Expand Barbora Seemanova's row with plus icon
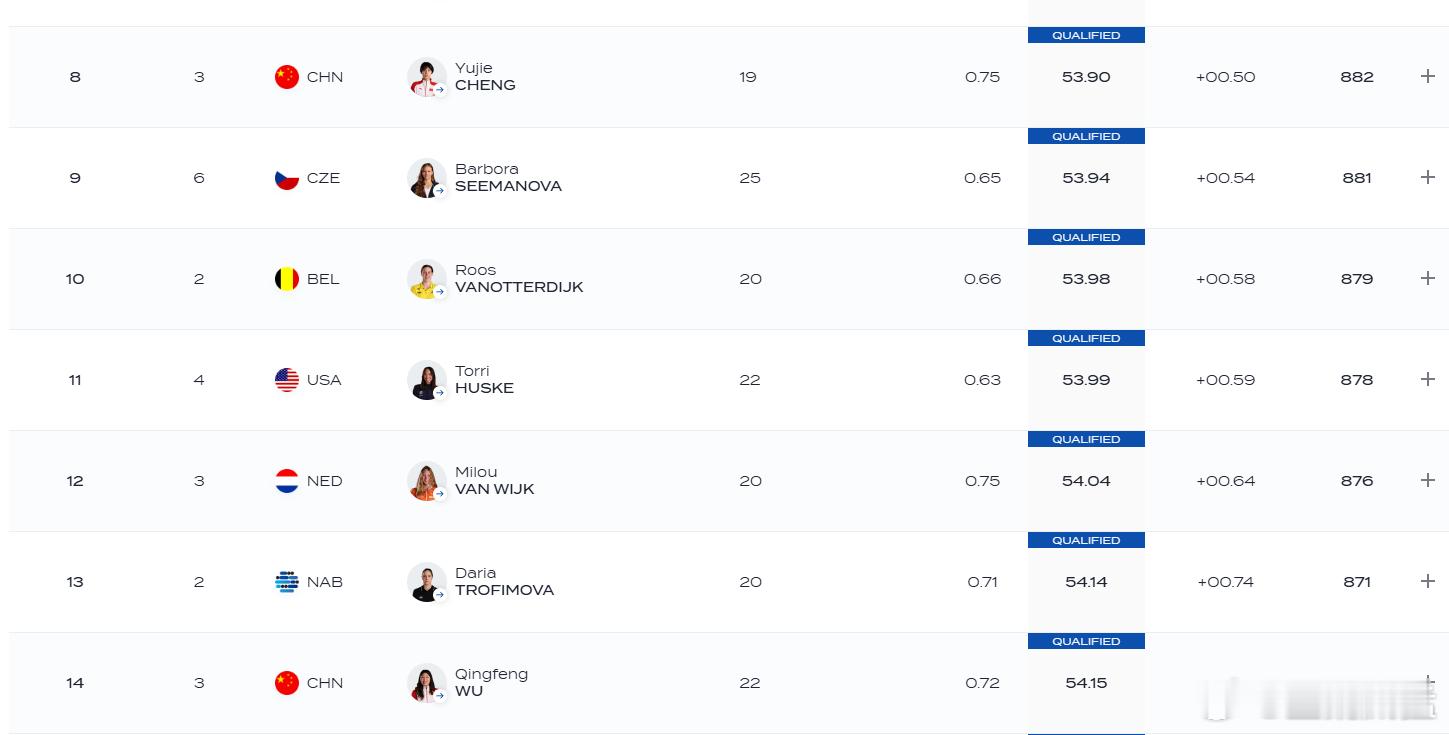This screenshot has width=1449, height=735. (1427, 177)
